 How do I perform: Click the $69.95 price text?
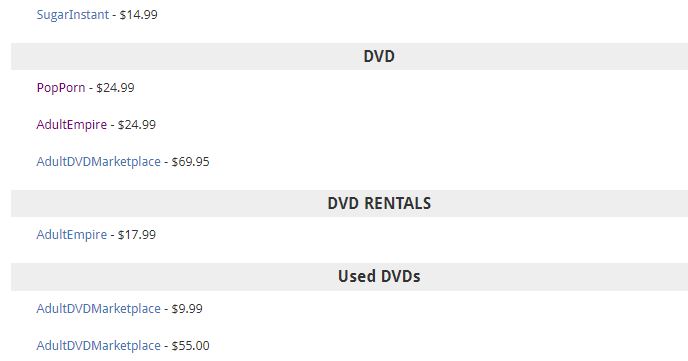pyautogui.click(x=190, y=161)
